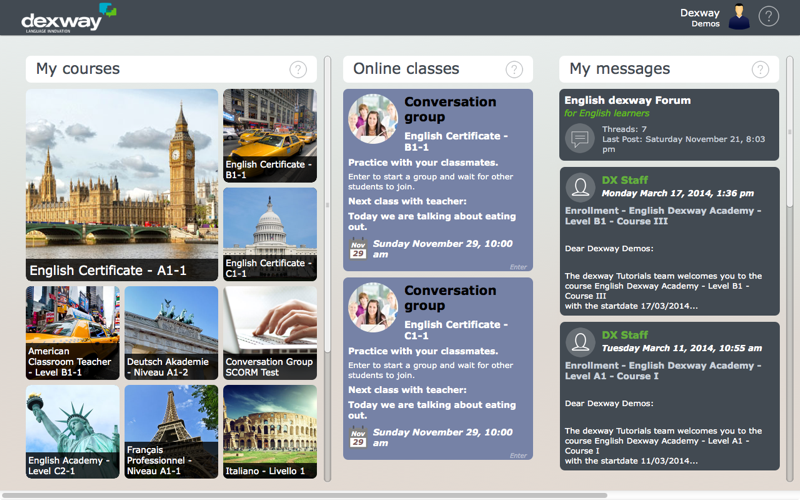800x500 pixels.
Task: Open help for My courses
Action: click(298, 69)
